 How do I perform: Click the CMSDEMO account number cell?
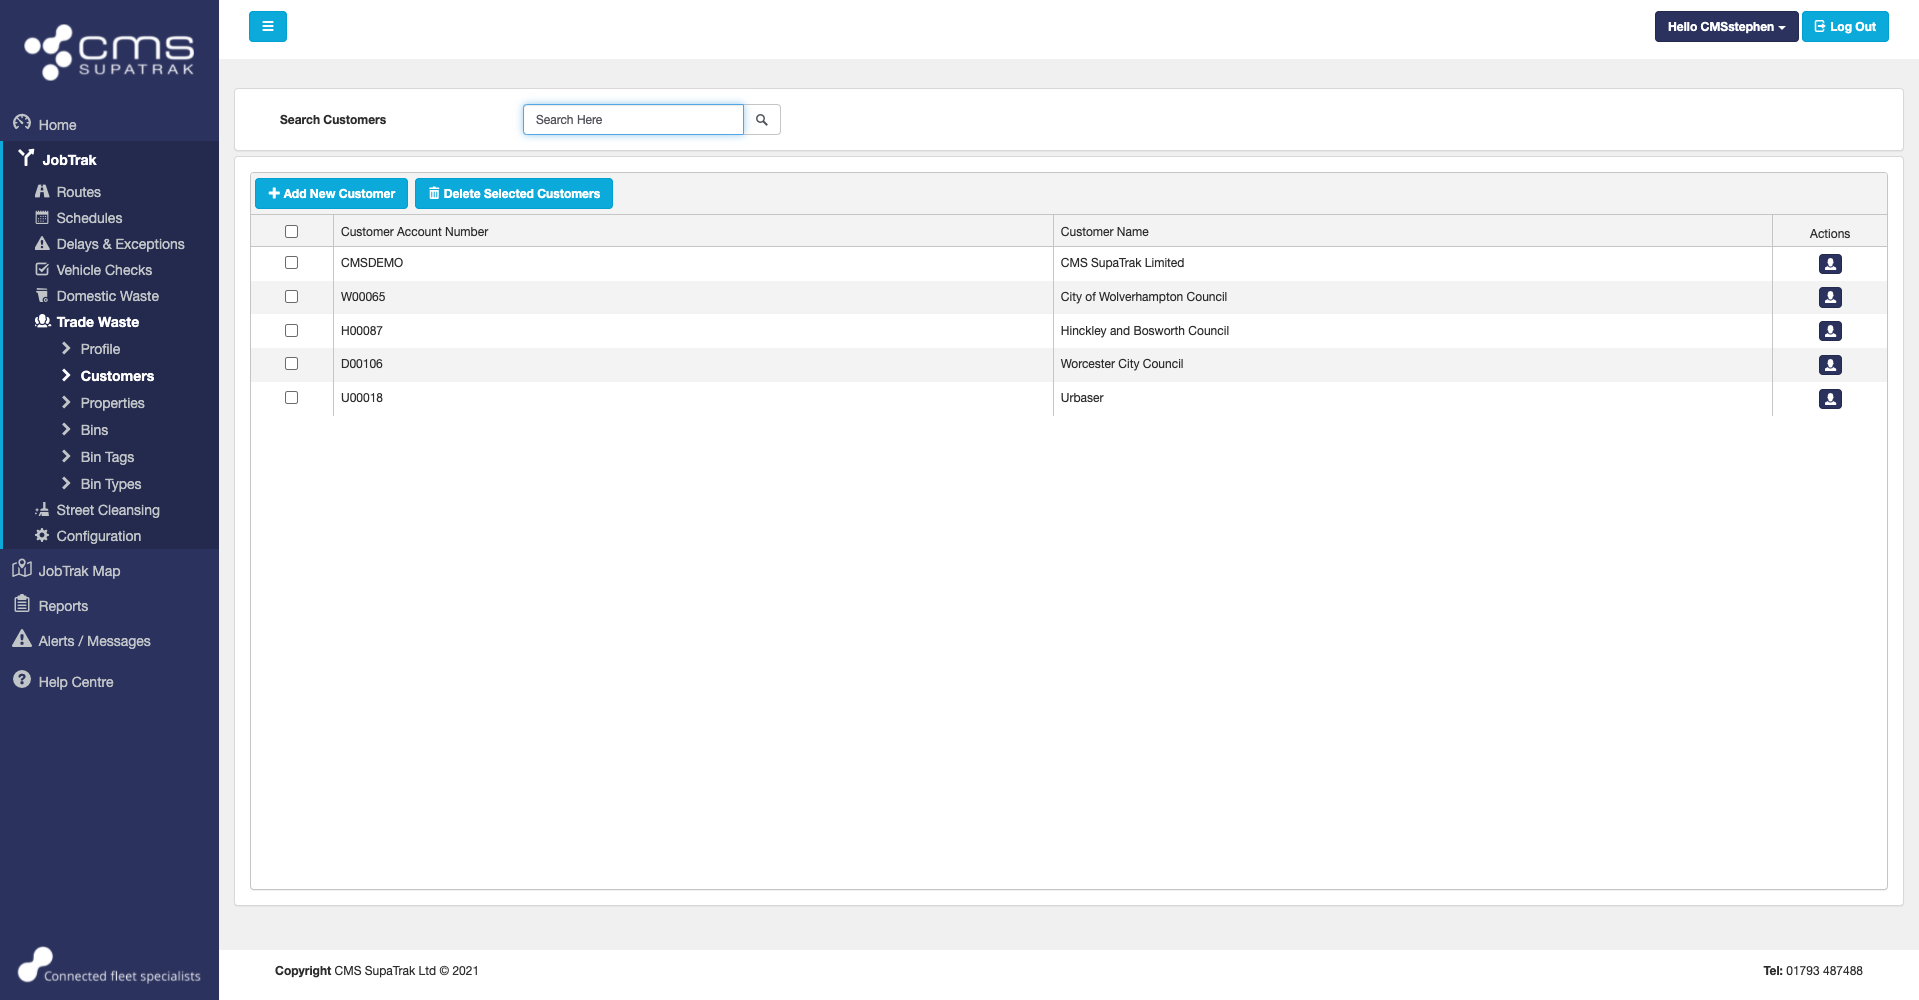click(x=693, y=263)
